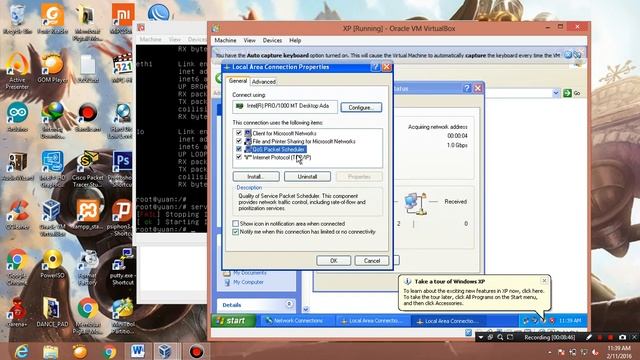Click the pencil draw icon on recording bar

(x=589, y=338)
